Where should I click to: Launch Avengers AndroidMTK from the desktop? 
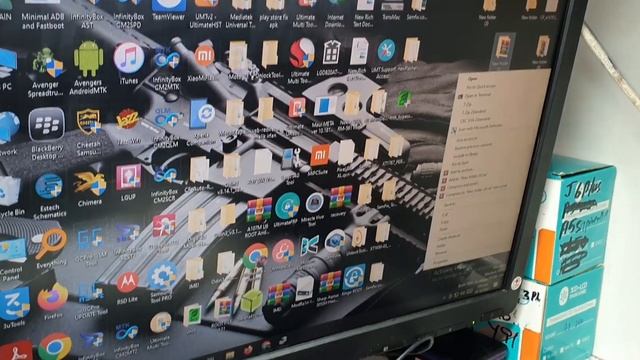pyautogui.click(x=88, y=59)
